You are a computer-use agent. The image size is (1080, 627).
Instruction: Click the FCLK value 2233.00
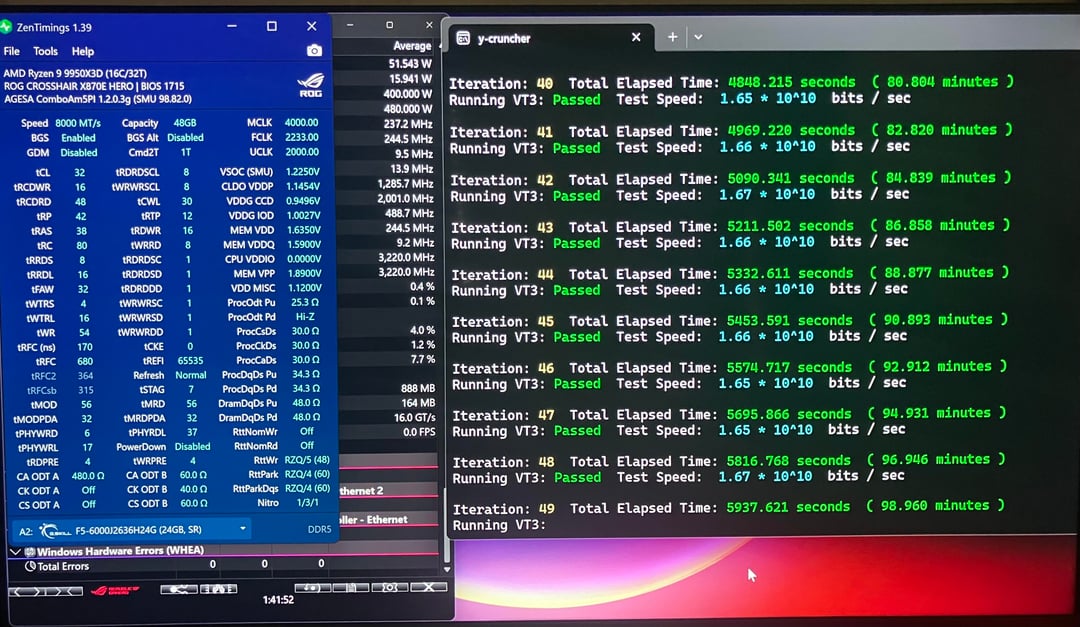click(x=302, y=137)
